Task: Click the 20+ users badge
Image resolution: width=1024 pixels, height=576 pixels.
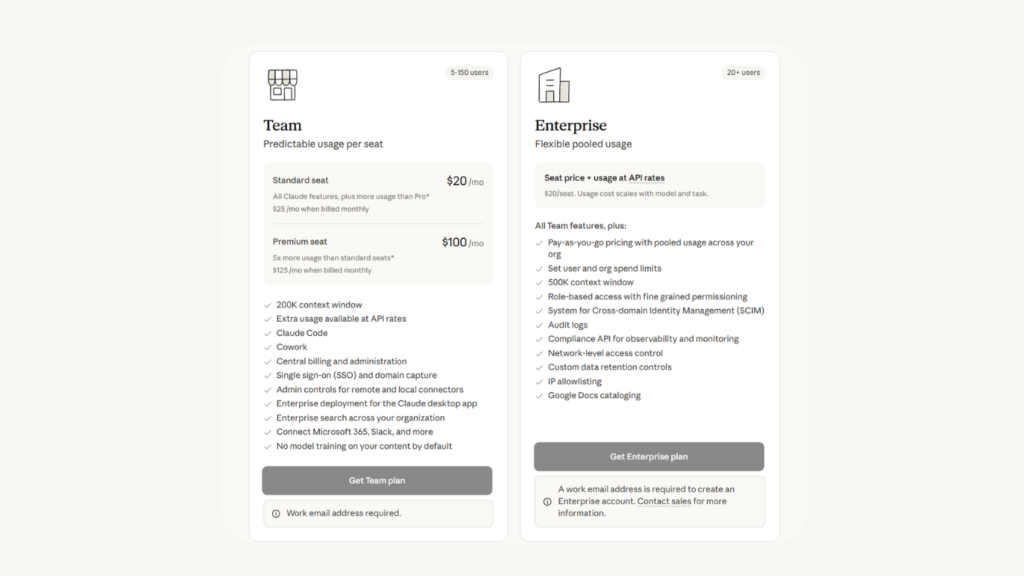Action: point(742,73)
